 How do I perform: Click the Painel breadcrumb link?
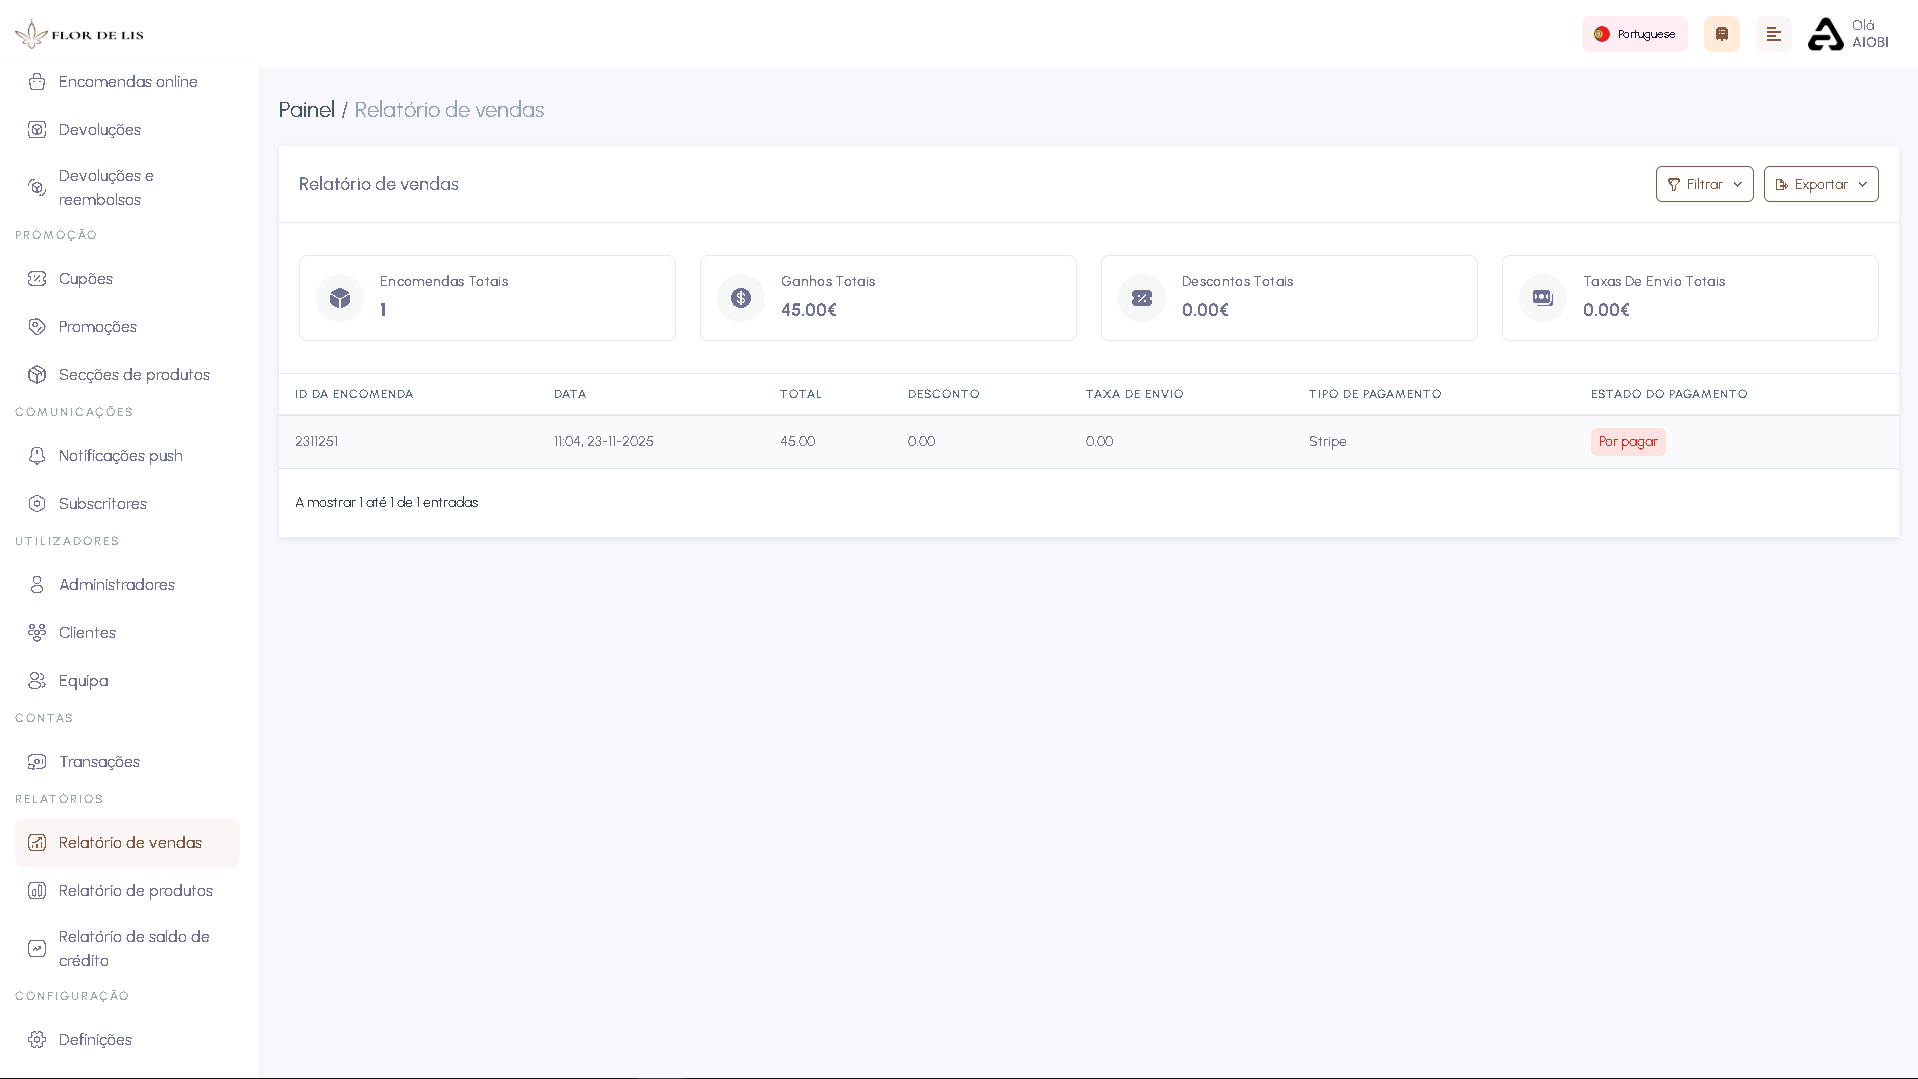306,109
